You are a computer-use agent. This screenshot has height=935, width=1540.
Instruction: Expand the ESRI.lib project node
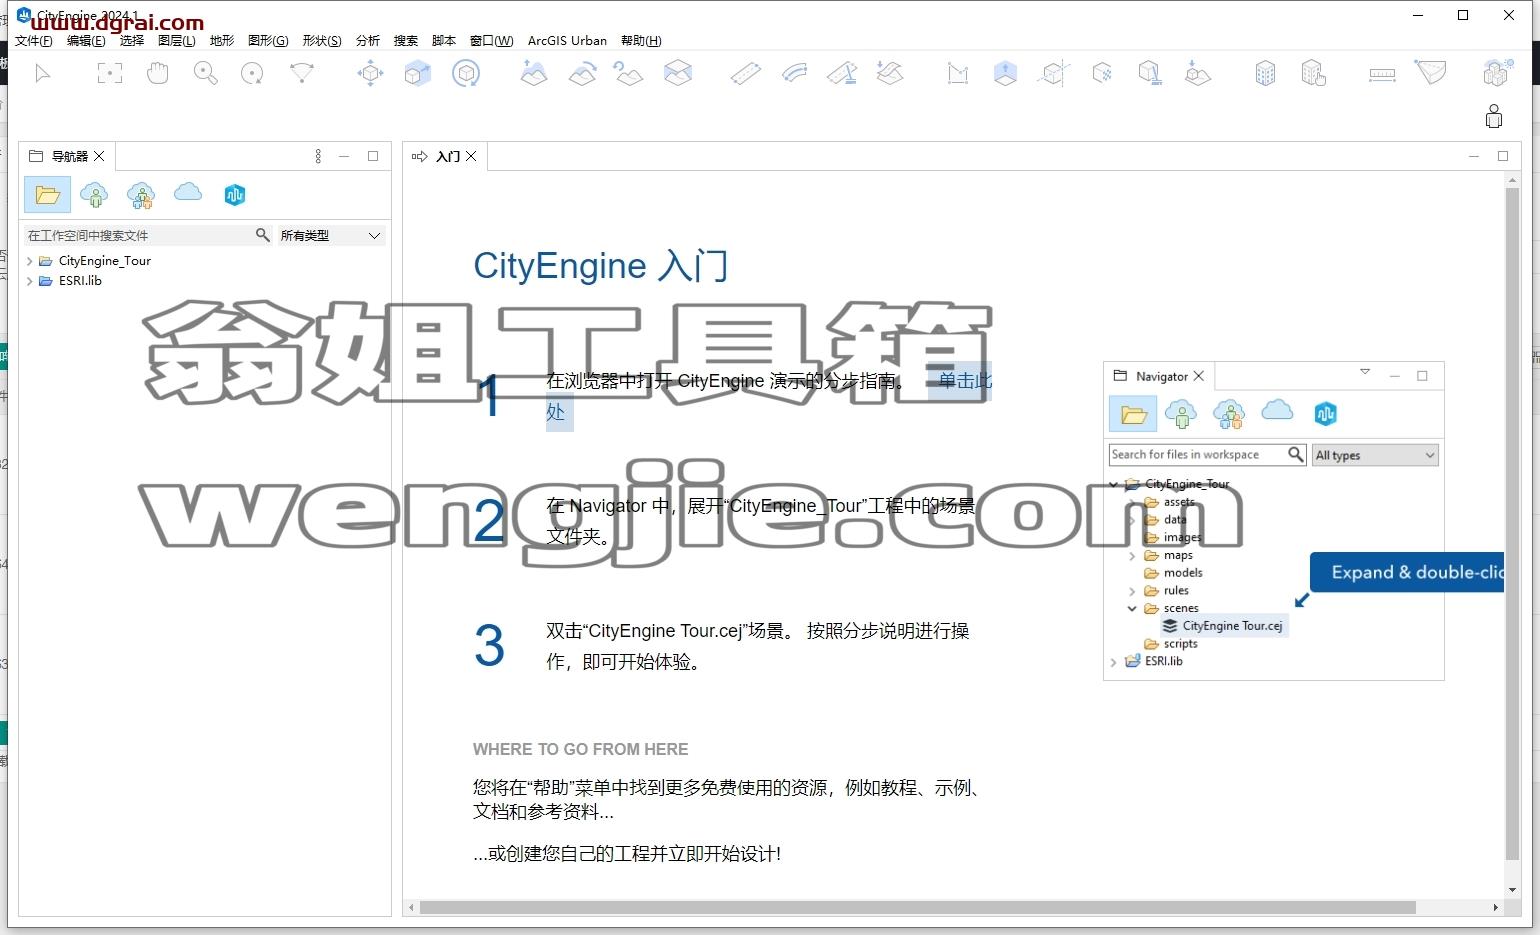30,281
